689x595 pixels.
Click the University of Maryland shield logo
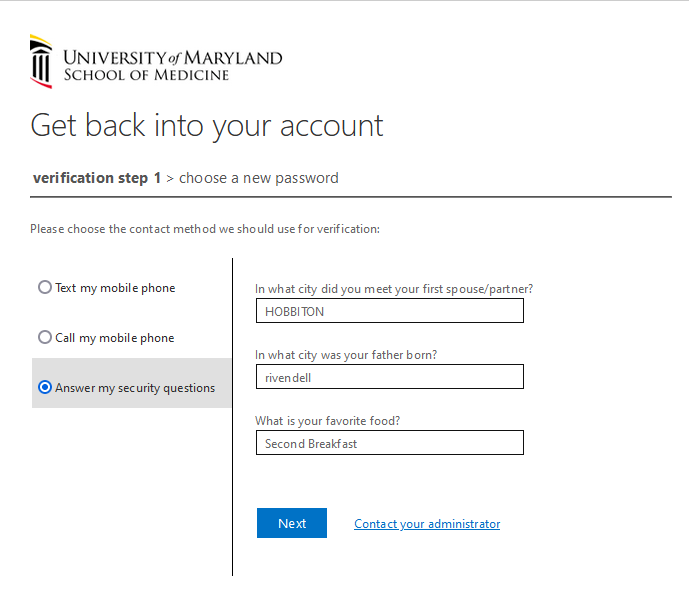click(x=41, y=60)
